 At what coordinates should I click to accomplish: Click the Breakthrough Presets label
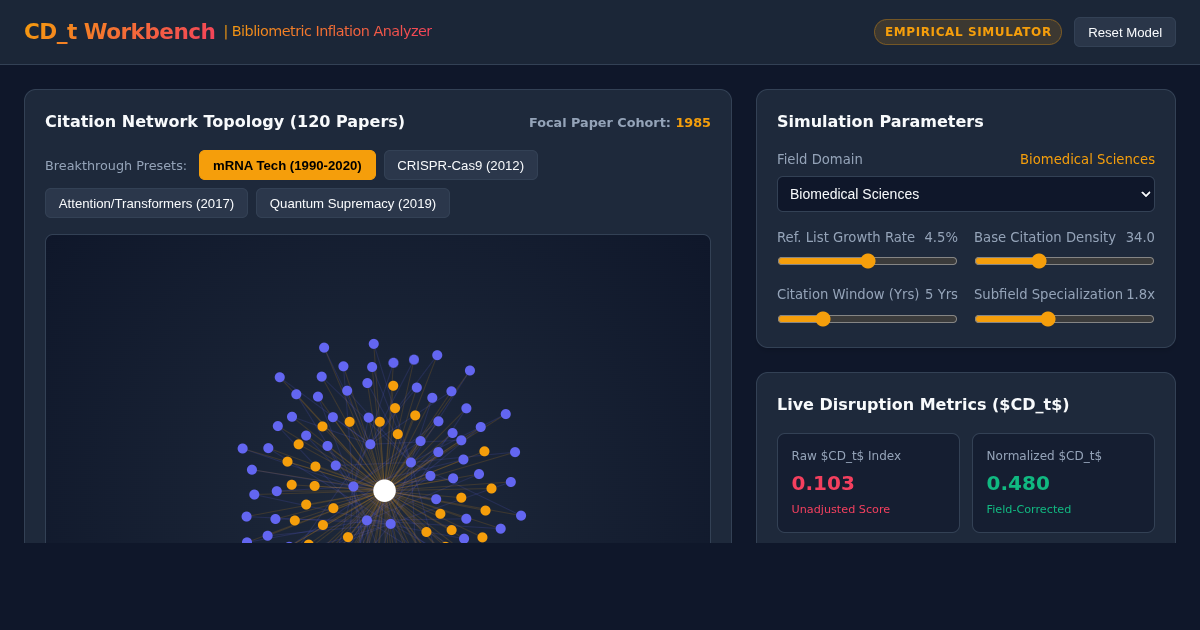pyautogui.click(x=116, y=165)
